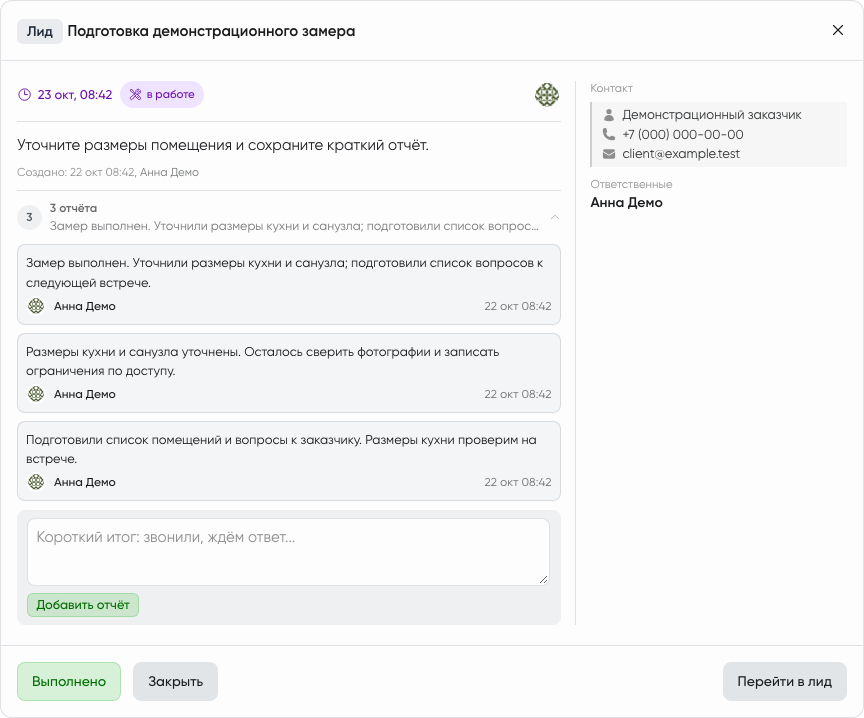
Task: Click the "Создано: 22 окт 08:42, Анна Демо" line
Action: pos(108,172)
